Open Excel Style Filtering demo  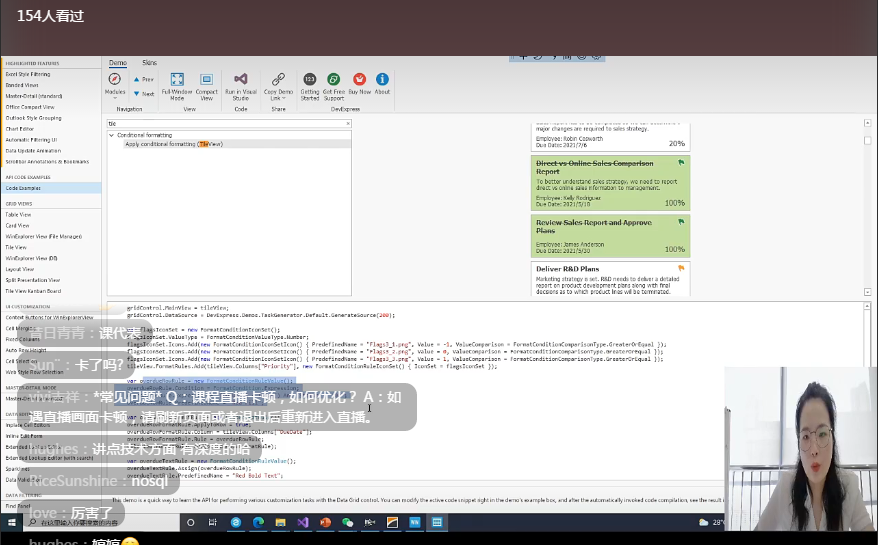click(x=28, y=74)
